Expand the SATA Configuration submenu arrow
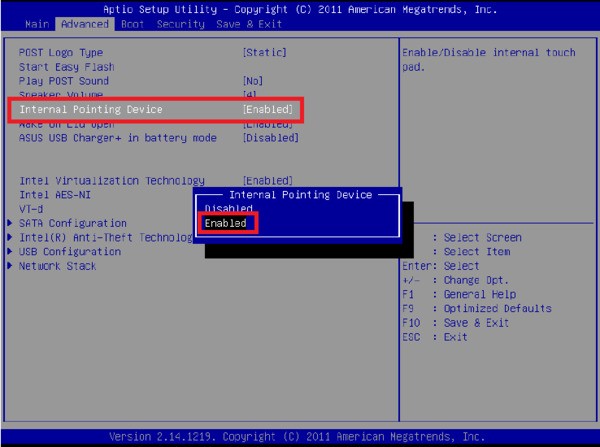This screenshot has width=600, height=447. [x=11, y=223]
